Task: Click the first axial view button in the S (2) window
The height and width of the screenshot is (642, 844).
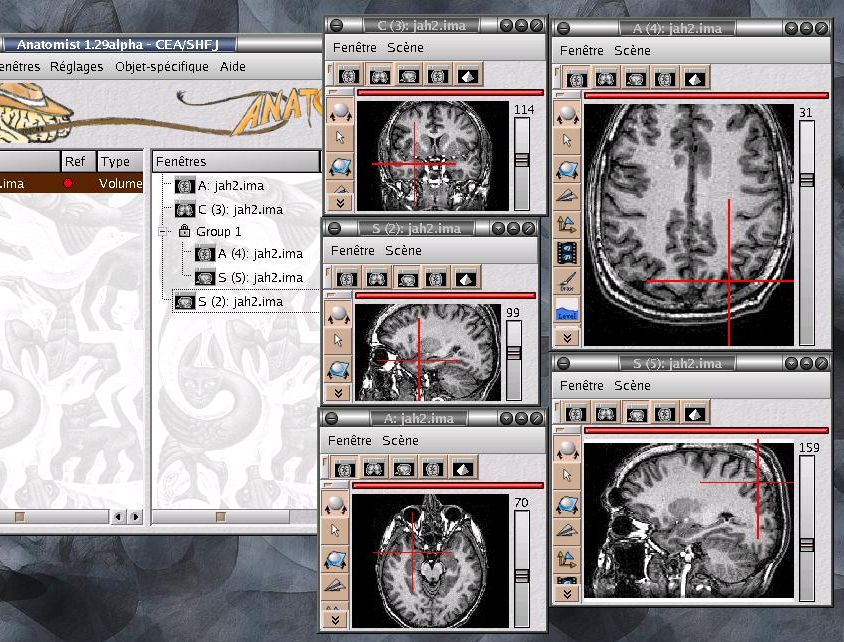Action: (347, 278)
